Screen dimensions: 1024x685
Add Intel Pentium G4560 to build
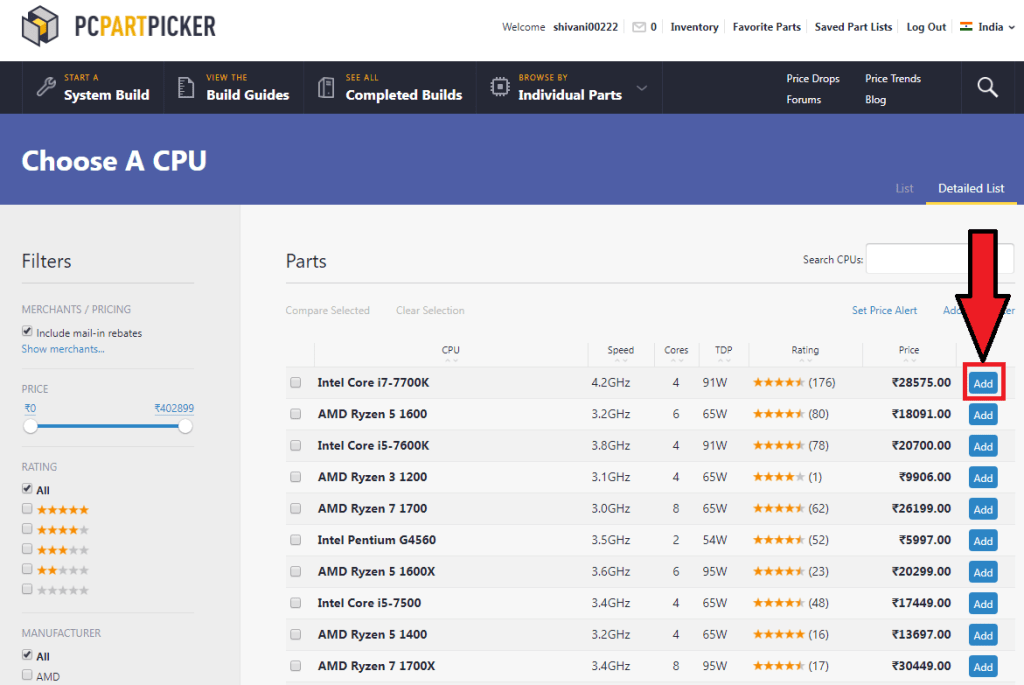(x=983, y=540)
